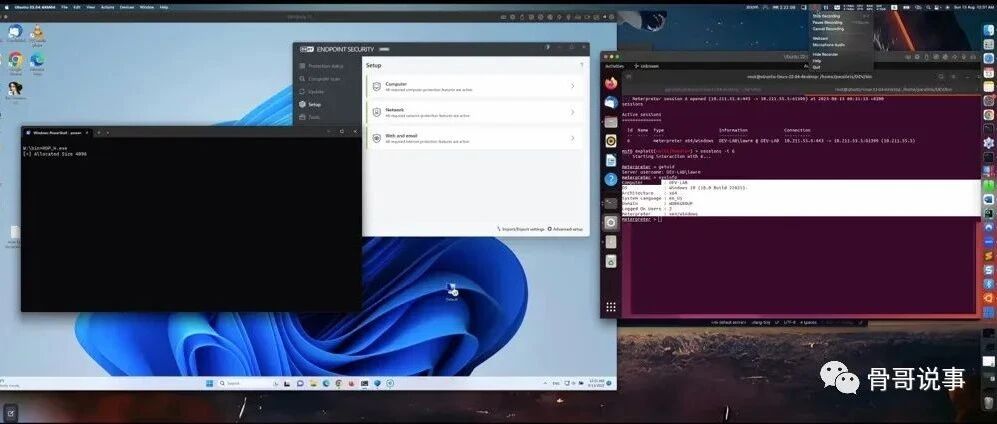Image resolution: width=997 pixels, height=424 pixels.
Task: Add a new PowerShell tab with plus
Action: point(99,133)
